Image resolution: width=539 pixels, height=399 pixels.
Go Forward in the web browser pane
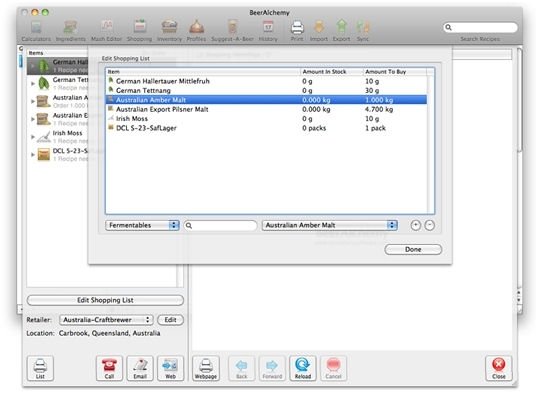(272, 368)
